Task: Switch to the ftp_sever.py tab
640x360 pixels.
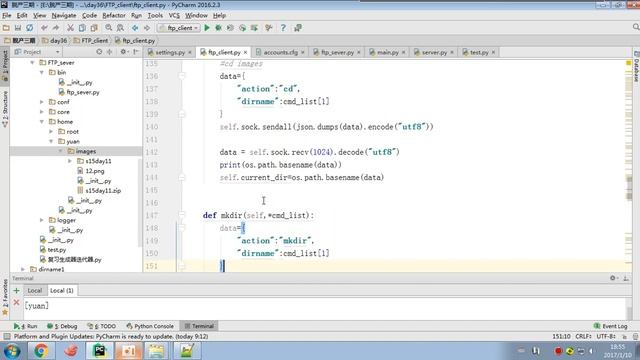Action: pos(337,52)
